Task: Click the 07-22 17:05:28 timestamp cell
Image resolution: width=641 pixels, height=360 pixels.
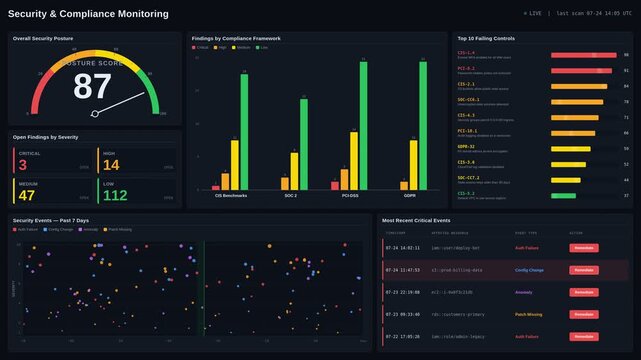Action: 403,336
